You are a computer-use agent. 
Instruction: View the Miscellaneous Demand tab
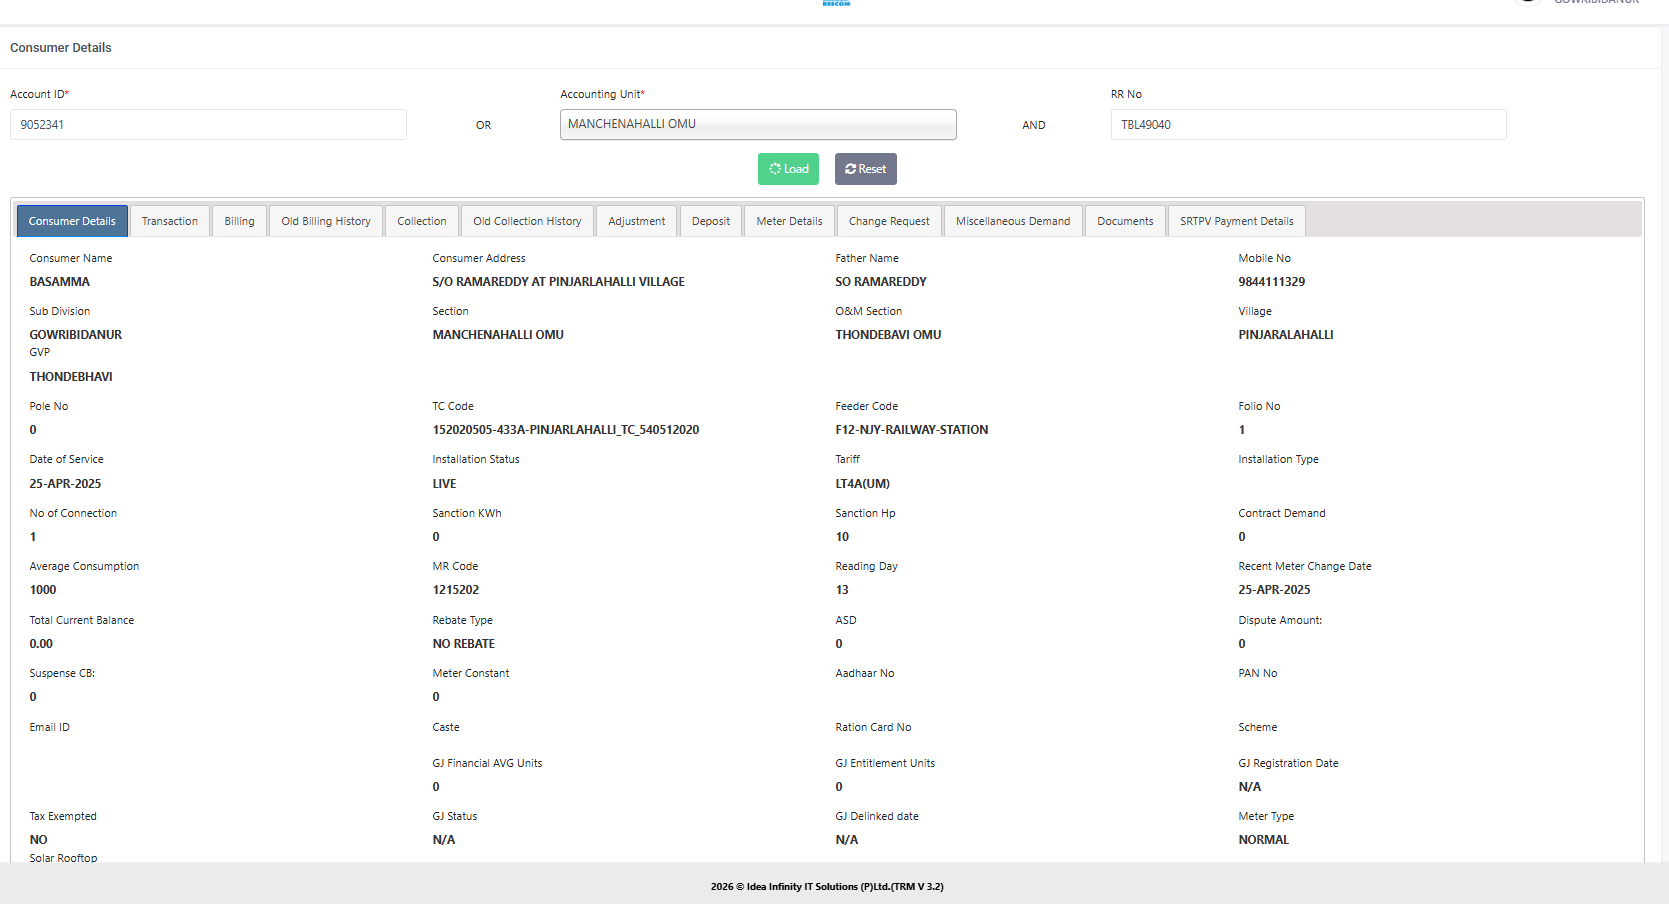[x=1013, y=221]
